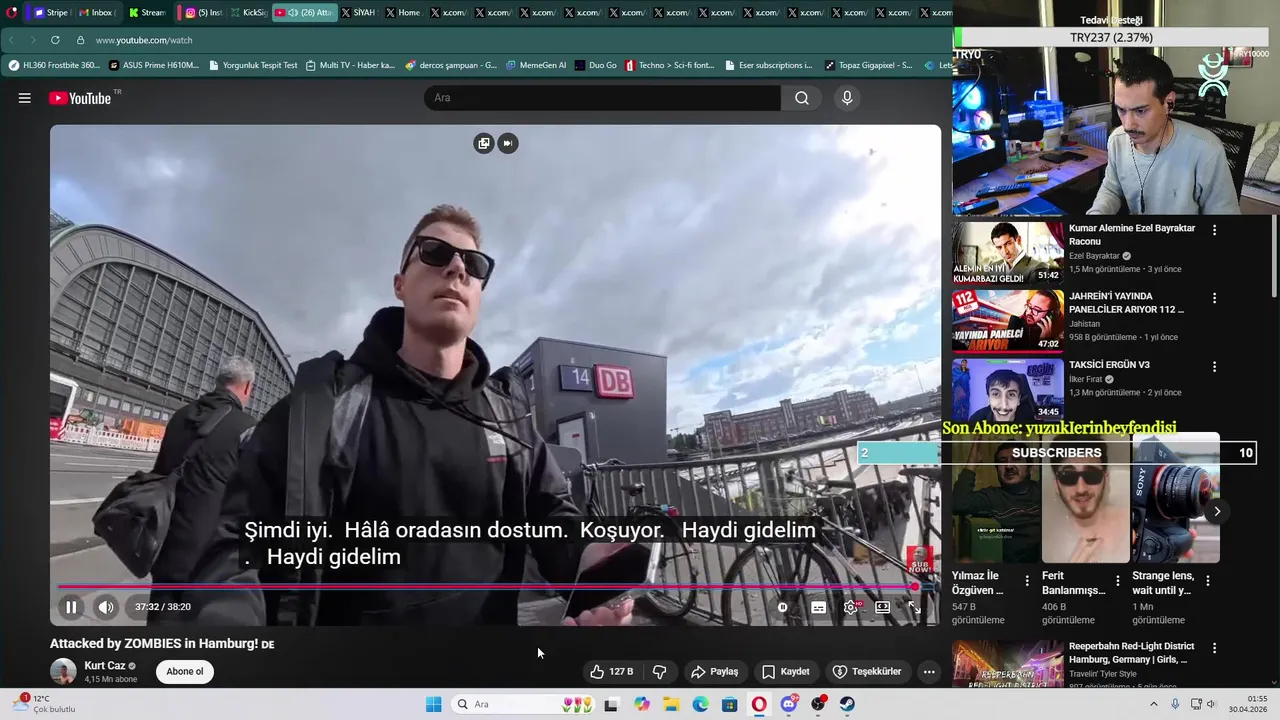
Task: Open Kumar Alemine Ezel Bayraktar video thumbnail
Action: [x=1007, y=252]
